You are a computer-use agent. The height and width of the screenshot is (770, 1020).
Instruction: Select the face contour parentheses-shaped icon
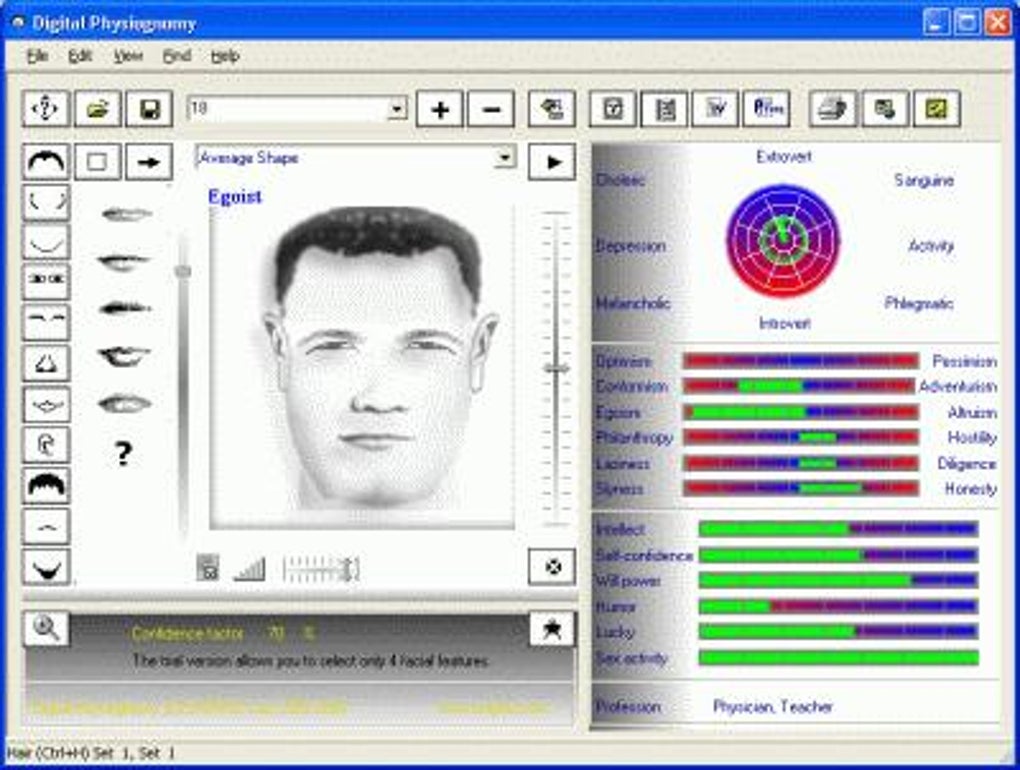click(46, 202)
